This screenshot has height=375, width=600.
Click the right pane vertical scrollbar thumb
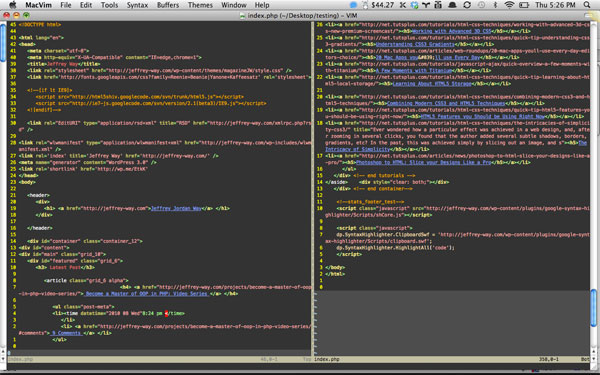coord(593,308)
